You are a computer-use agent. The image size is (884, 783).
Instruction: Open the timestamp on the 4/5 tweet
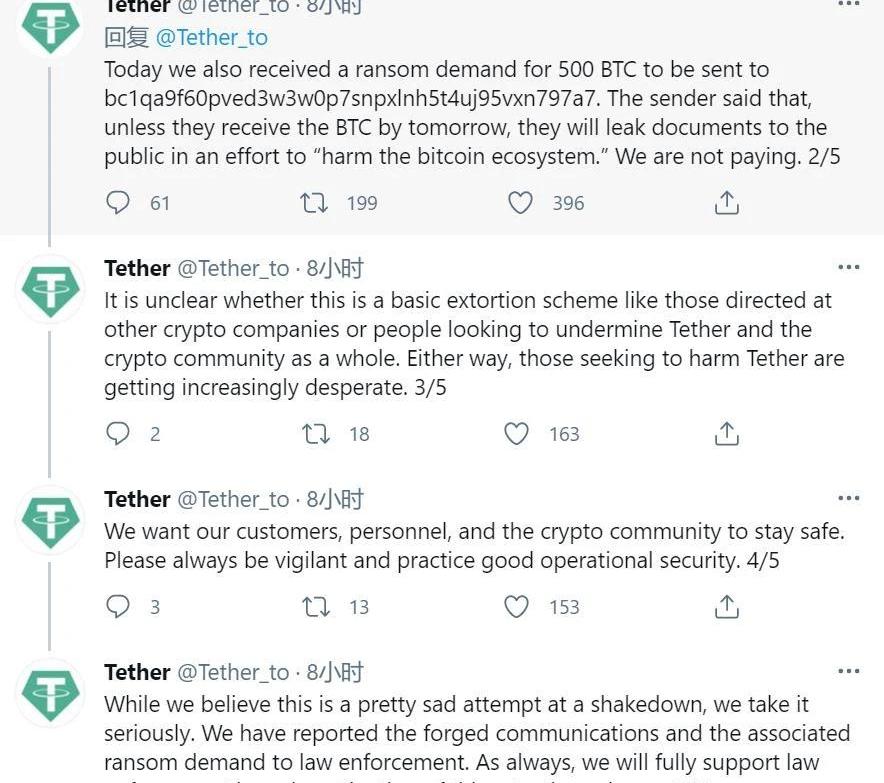tap(335, 499)
